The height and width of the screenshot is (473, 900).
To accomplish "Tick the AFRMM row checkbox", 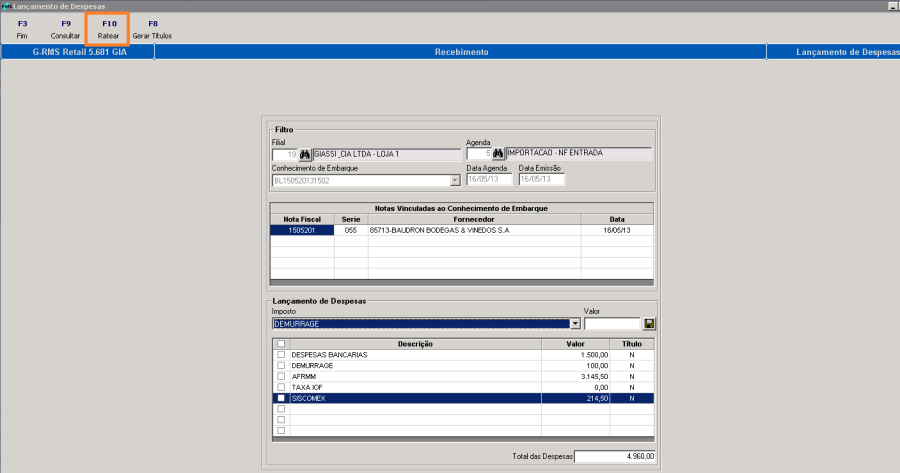I will 281,376.
